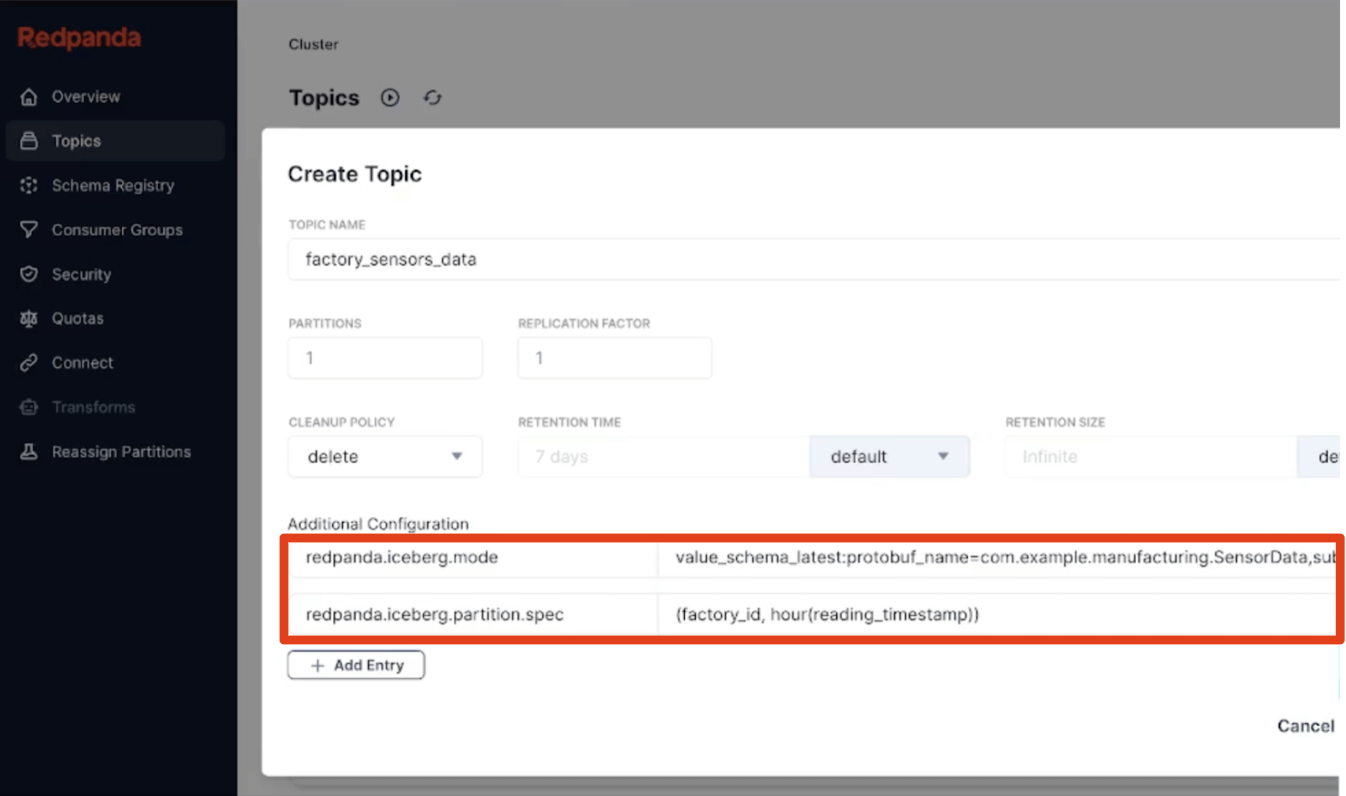Screen dimensions: 1346x796
Task: Click the Reassign Partitions icon
Action: (x=29, y=452)
